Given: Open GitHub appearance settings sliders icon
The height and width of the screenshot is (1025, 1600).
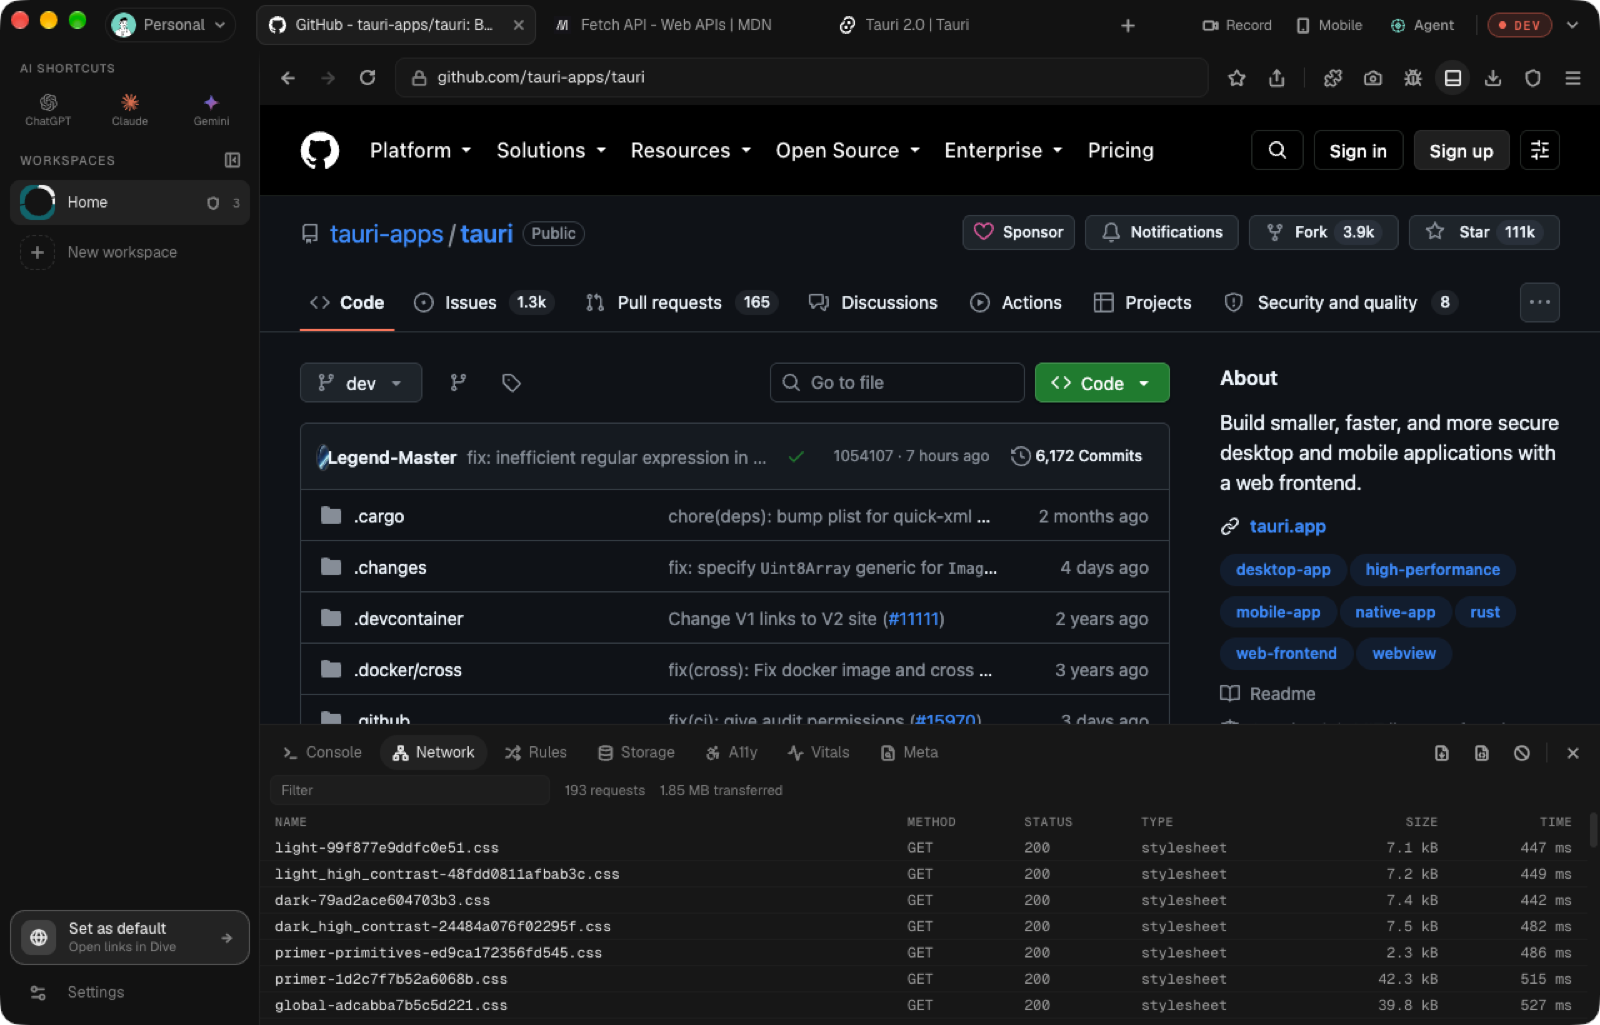Looking at the screenshot, I should 1540,150.
